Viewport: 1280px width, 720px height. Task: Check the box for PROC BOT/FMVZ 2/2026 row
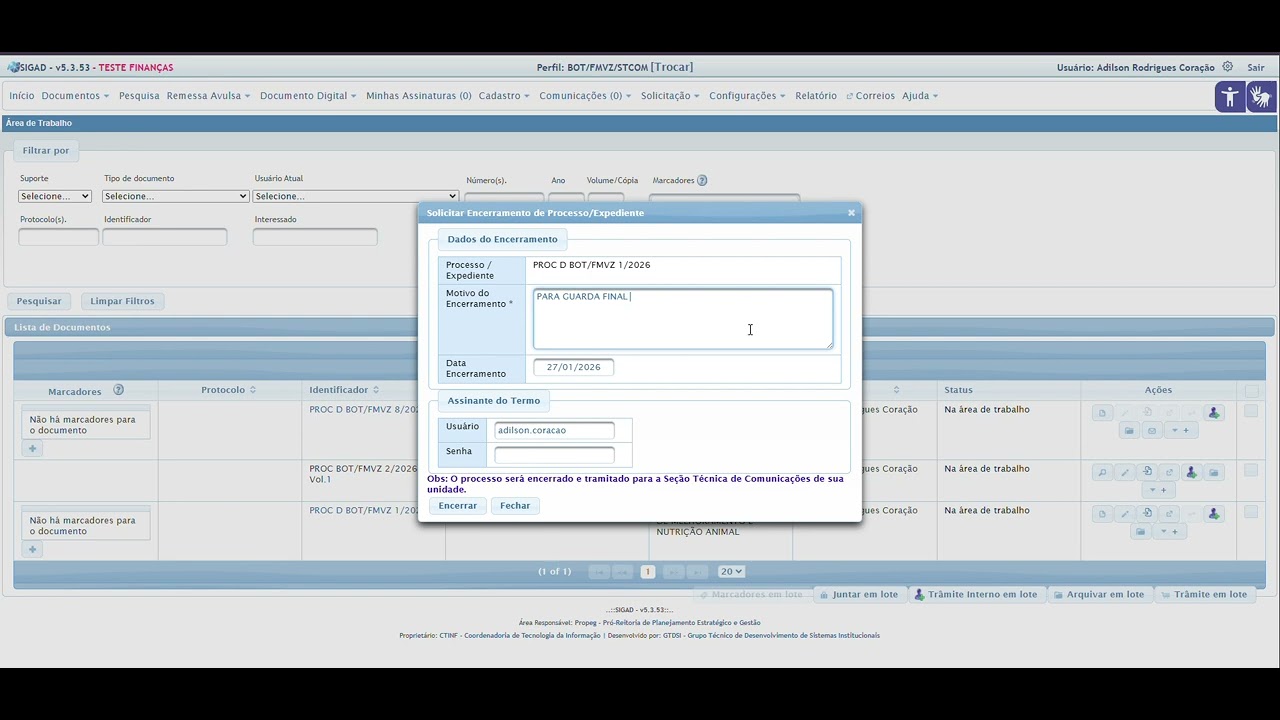tap(1250, 470)
